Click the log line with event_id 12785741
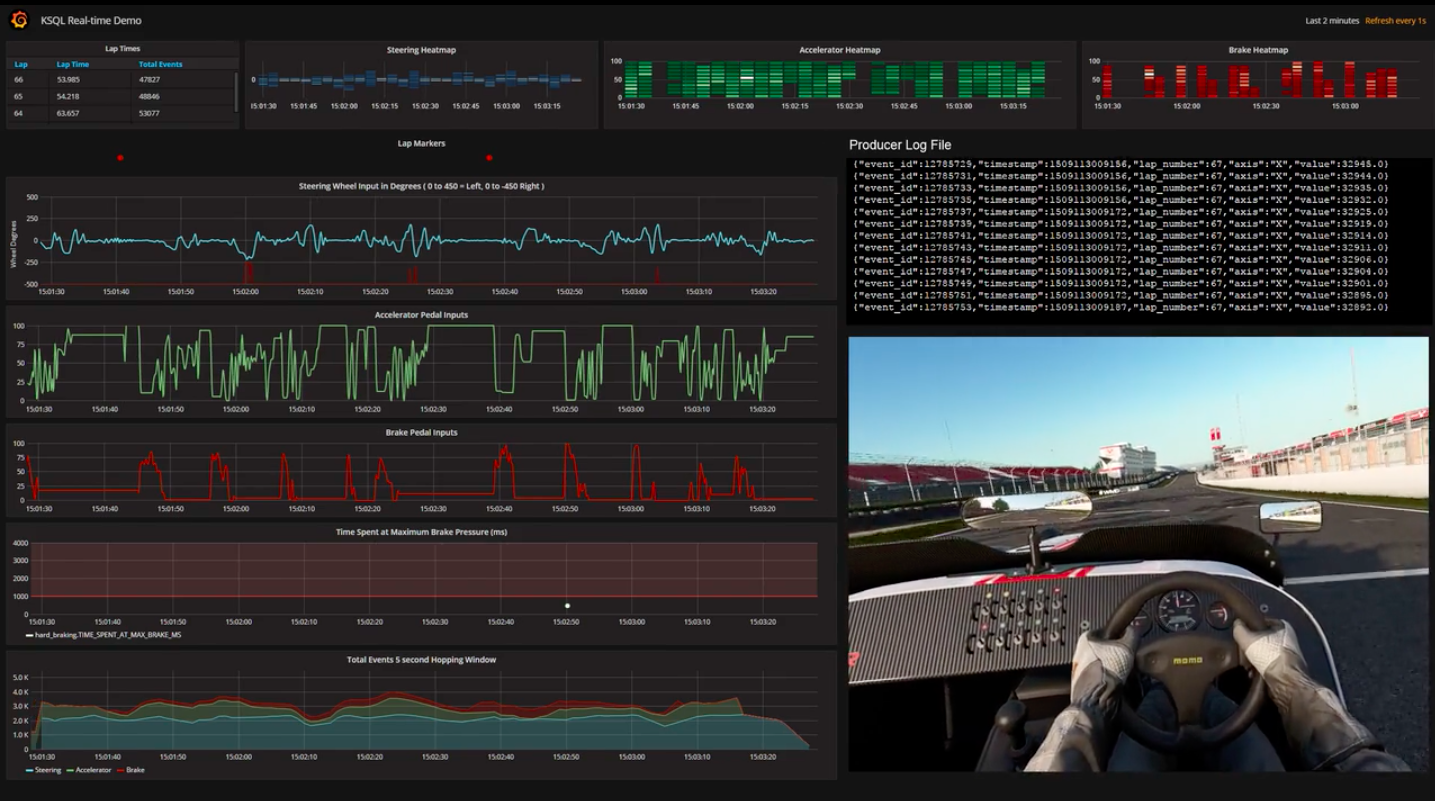Viewport: 1435px width, 801px height. (1120, 235)
